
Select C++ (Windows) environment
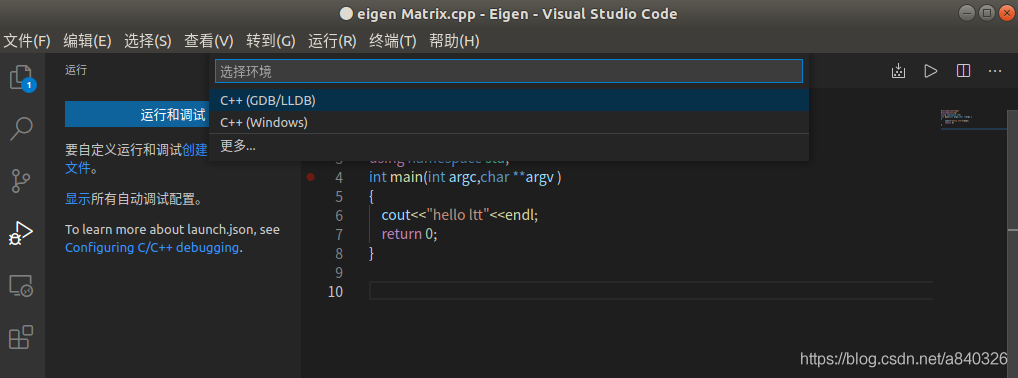[509, 122]
